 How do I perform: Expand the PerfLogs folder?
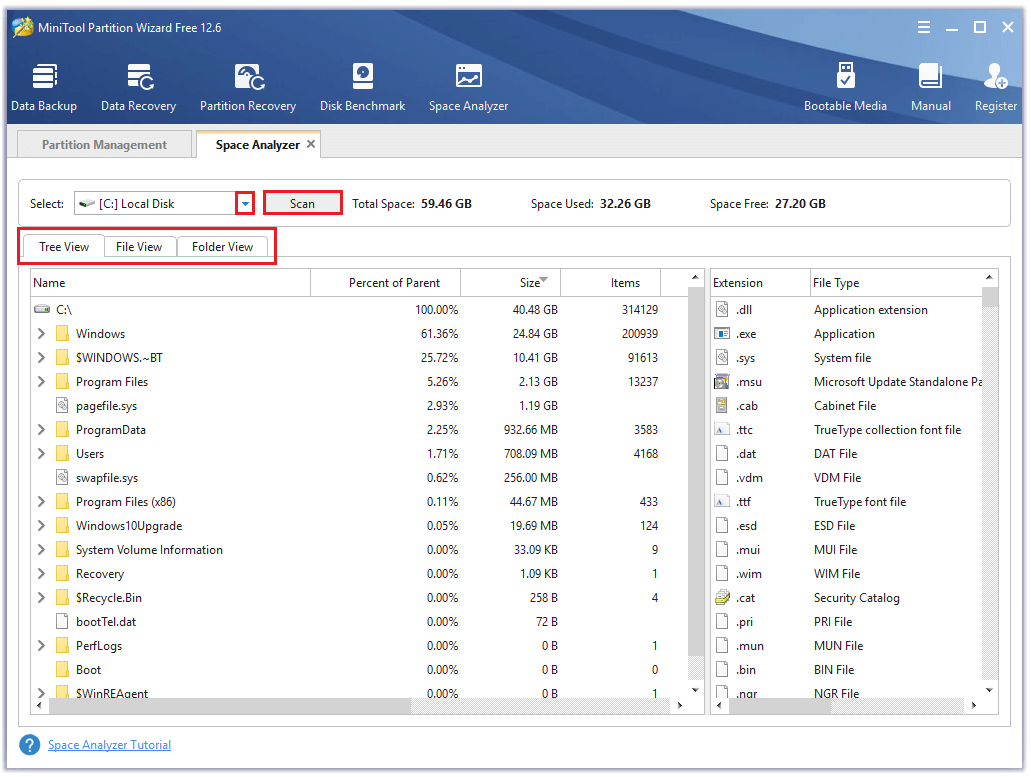(41, 646)
